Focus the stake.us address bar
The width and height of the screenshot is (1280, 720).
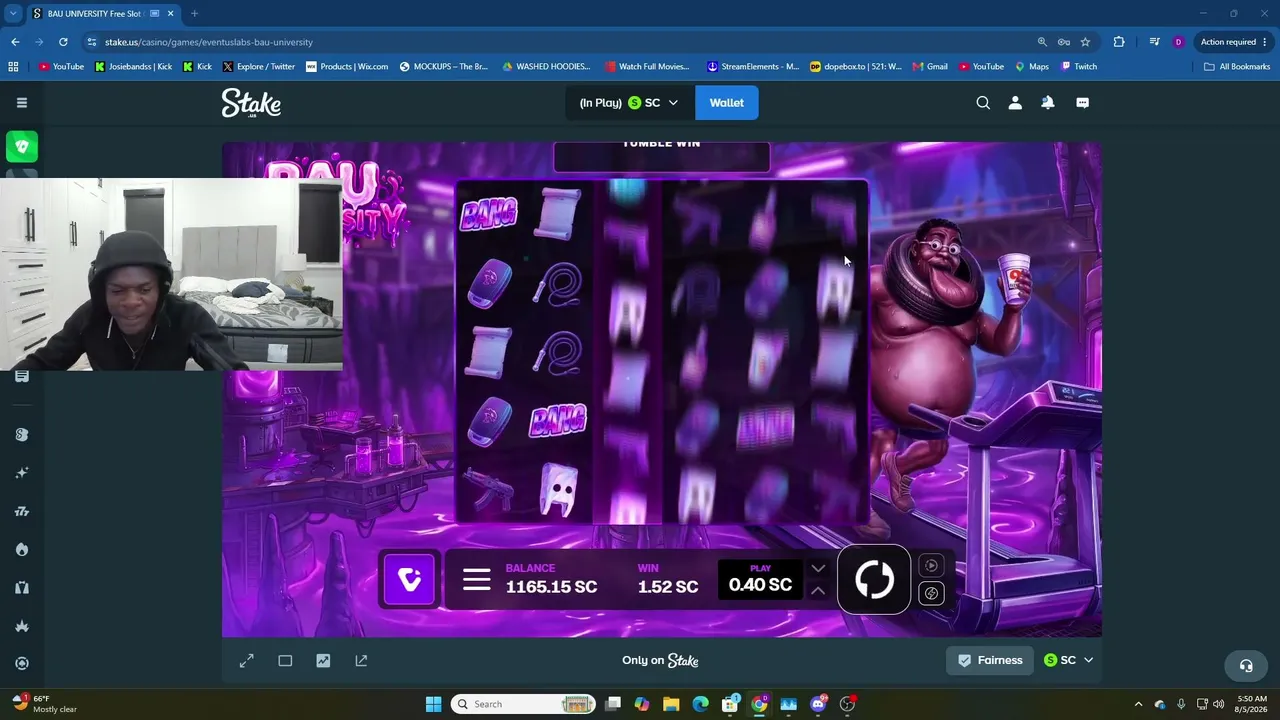tap(560, 42)
